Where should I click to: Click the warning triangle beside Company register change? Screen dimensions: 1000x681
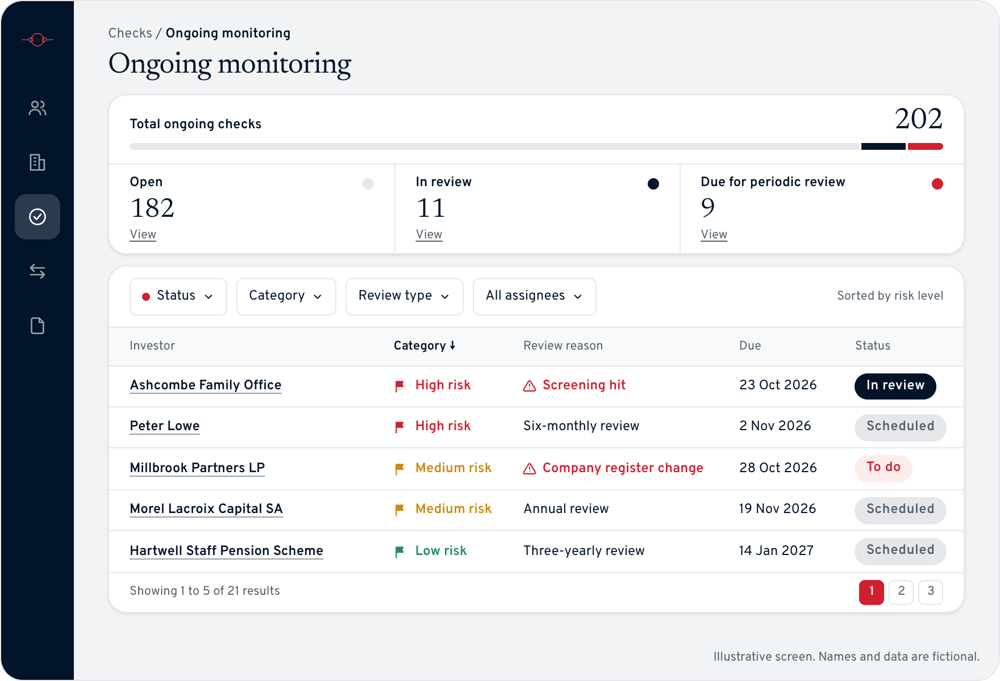tap(529, 469)
